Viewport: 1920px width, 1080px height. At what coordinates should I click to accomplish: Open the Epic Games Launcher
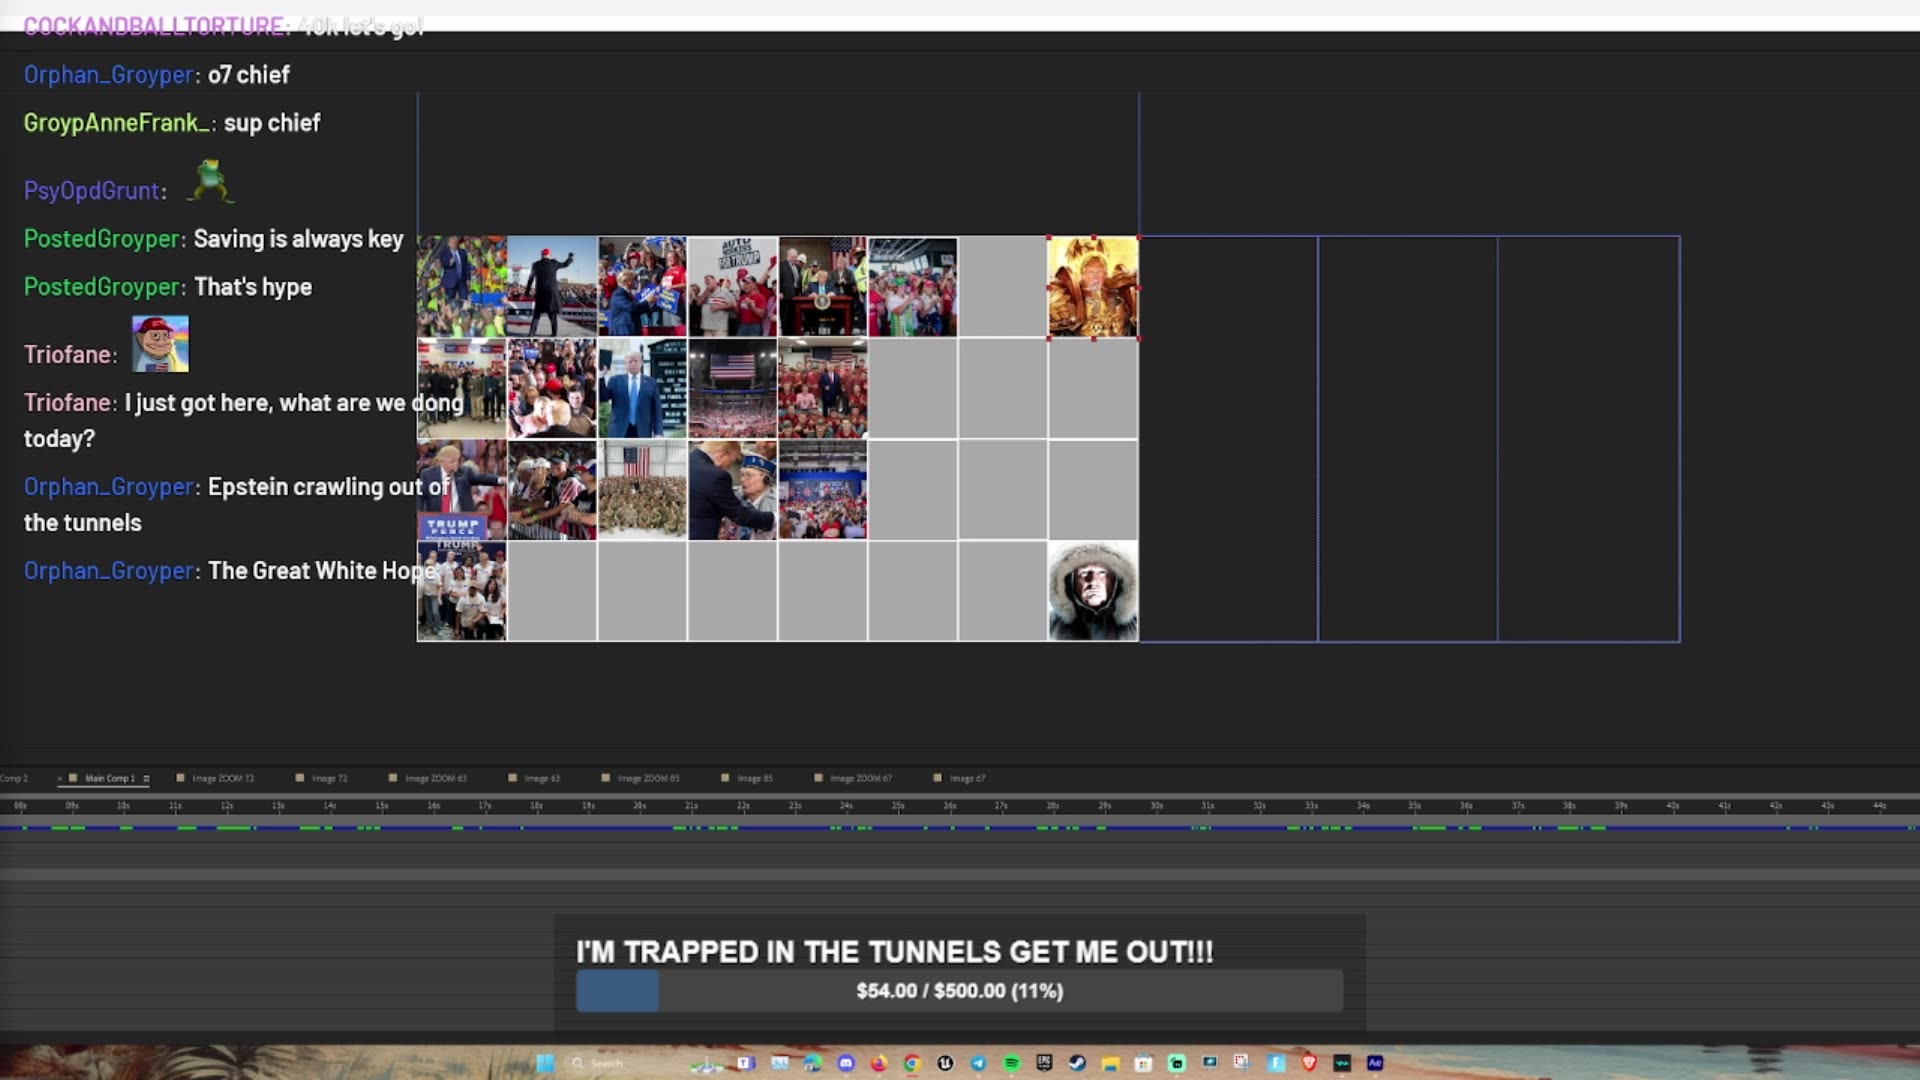[x=1044, y=1063]
